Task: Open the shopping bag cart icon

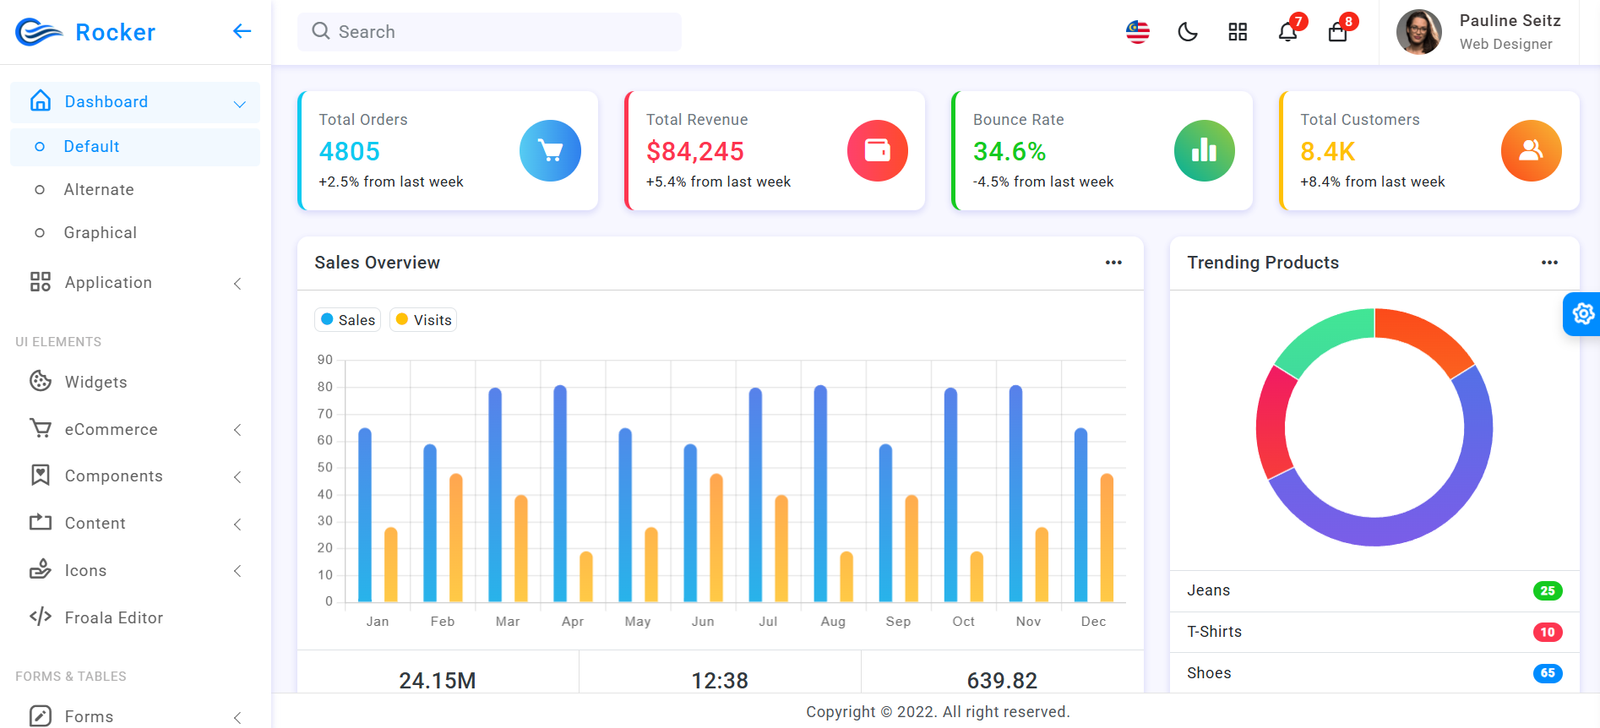Action: 1337,32
